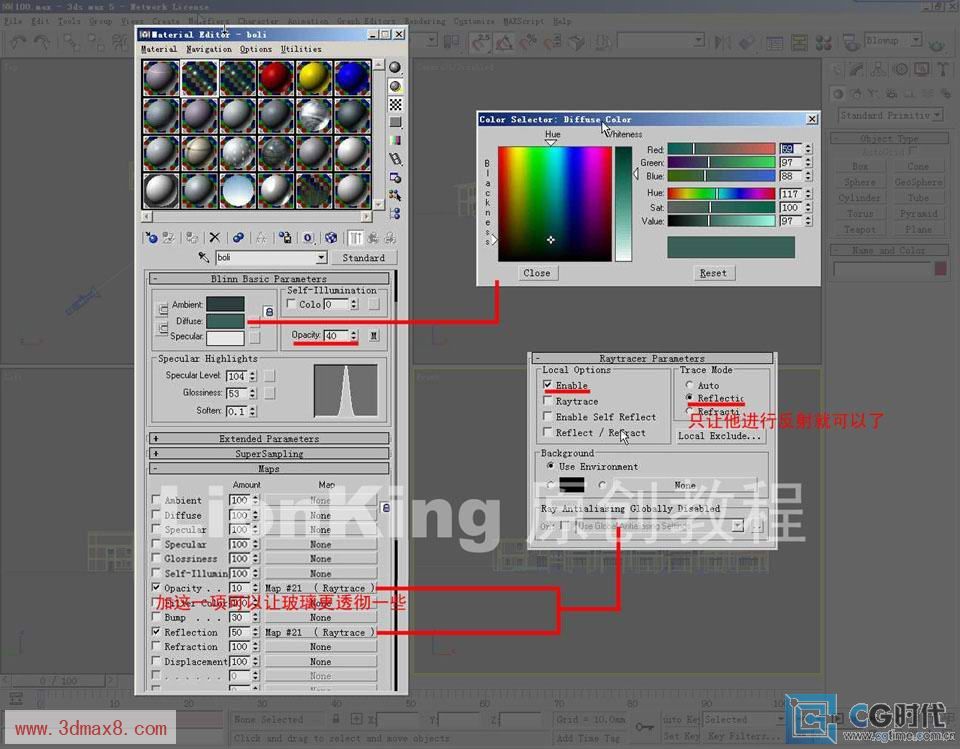The height and width of the screenshot is (749, 960).
Task: Click the Red slider in Color Selector
Action: click(x=721, y=149)
